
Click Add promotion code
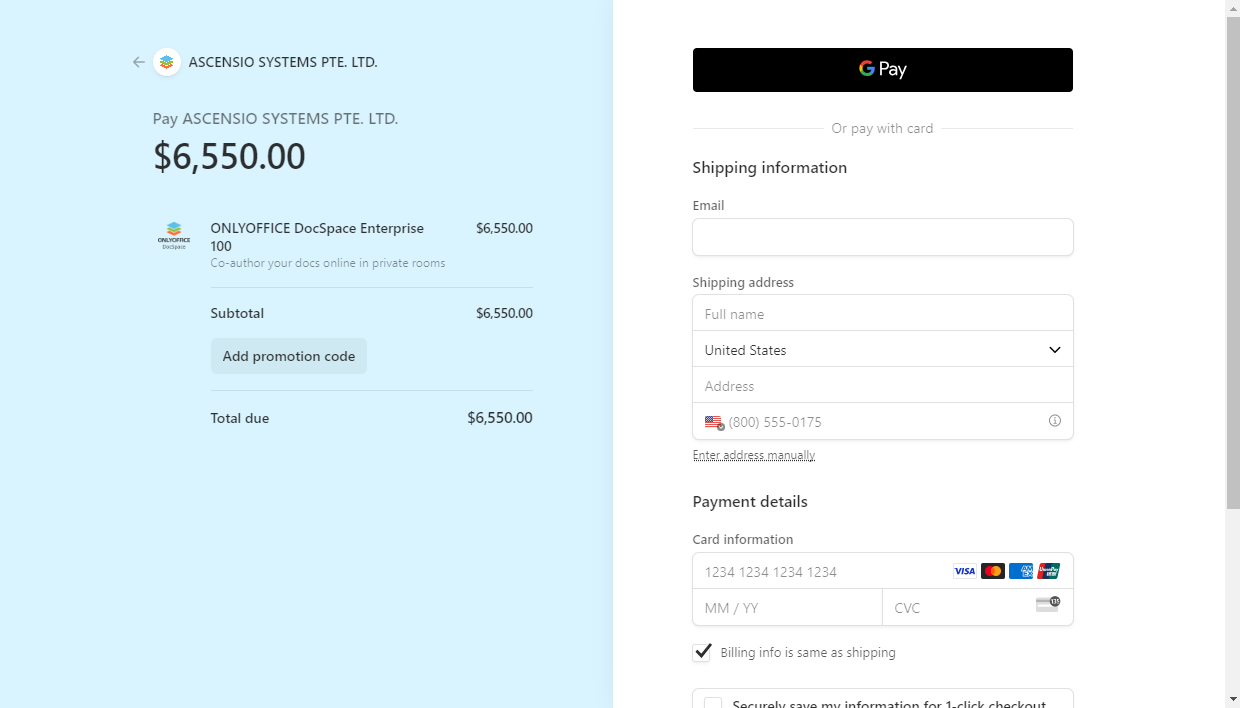pyautogui.click(x=288, y=355)
